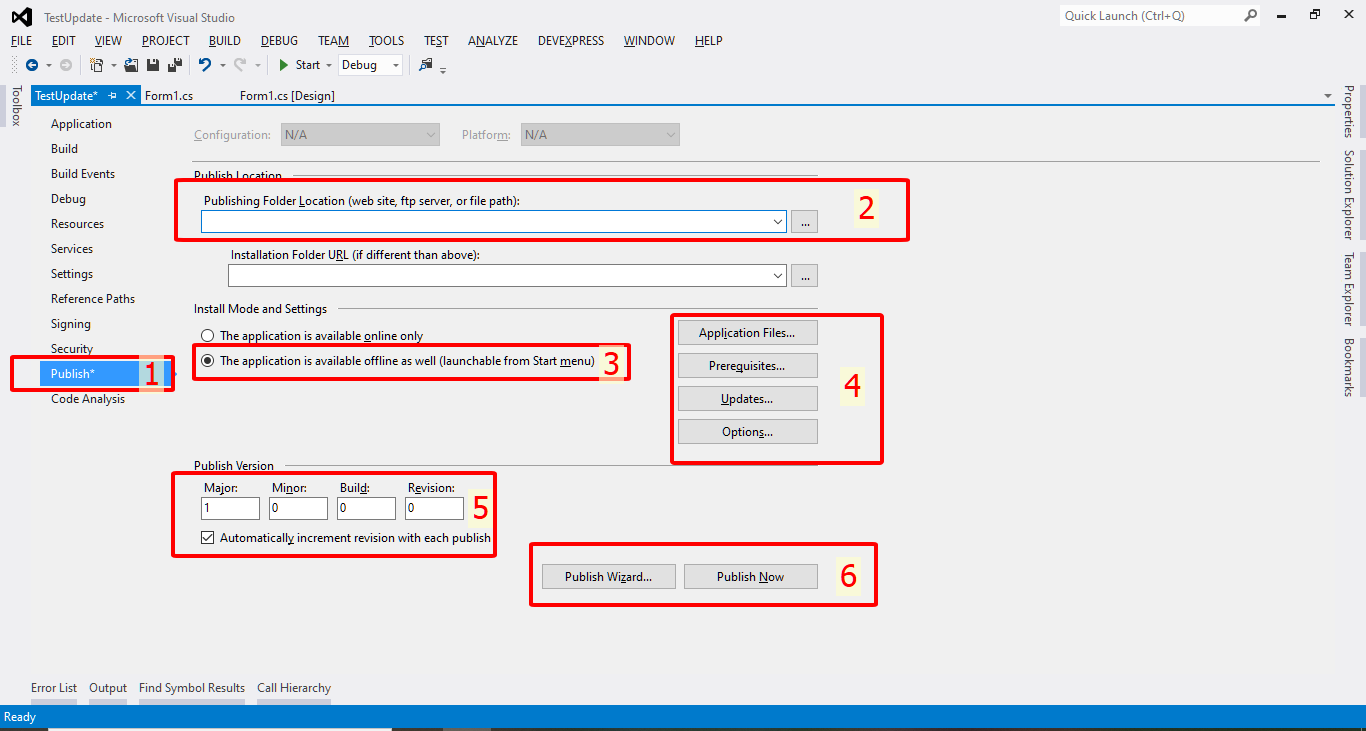Select the Signing properties page
1366x731 pixels.
pyautogui.click(x=71, y=324)
